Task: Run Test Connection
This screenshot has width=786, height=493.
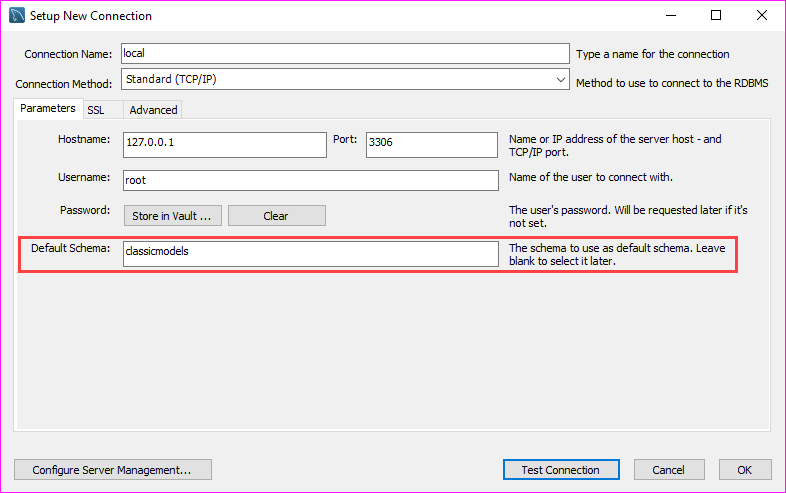Action: pyautogui.click(x=560, y=470)
